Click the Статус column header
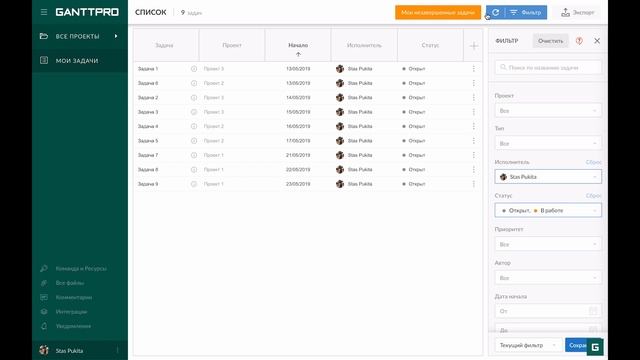The image size is (640, 360). 430,45
